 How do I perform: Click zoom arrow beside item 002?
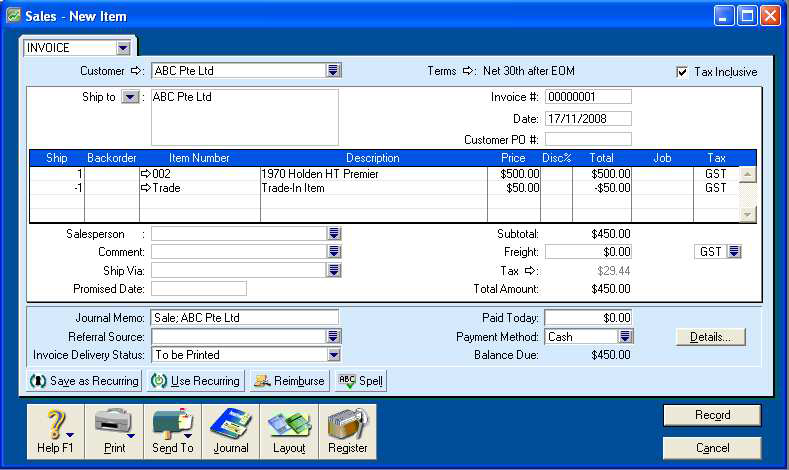click(146, 174)
